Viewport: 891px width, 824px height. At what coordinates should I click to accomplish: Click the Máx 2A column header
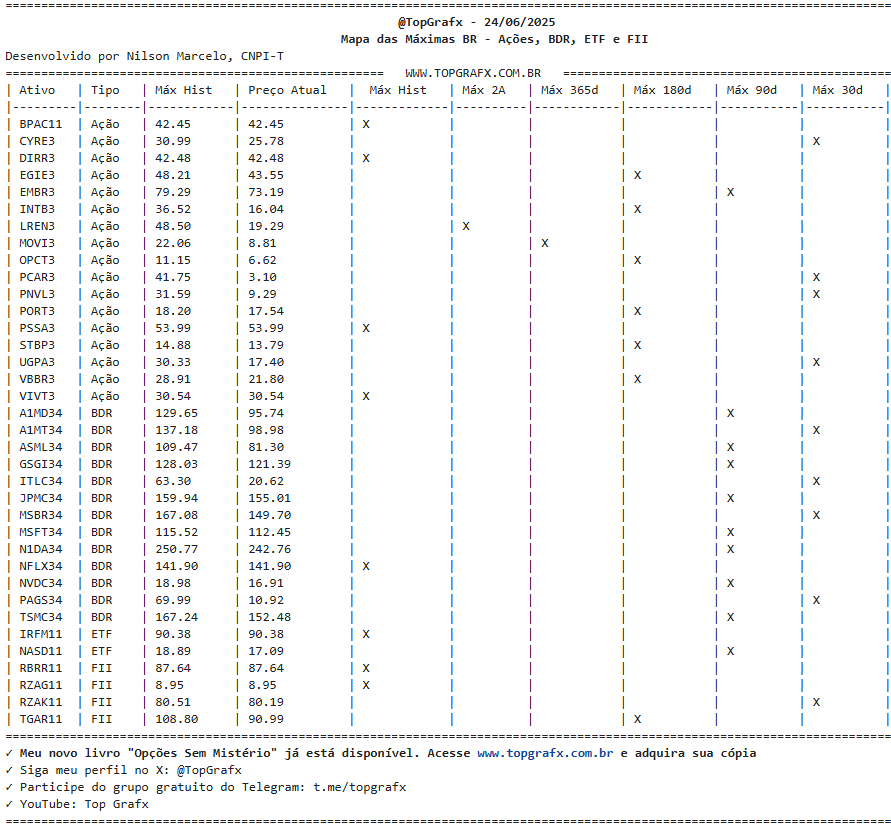point(484,90)
